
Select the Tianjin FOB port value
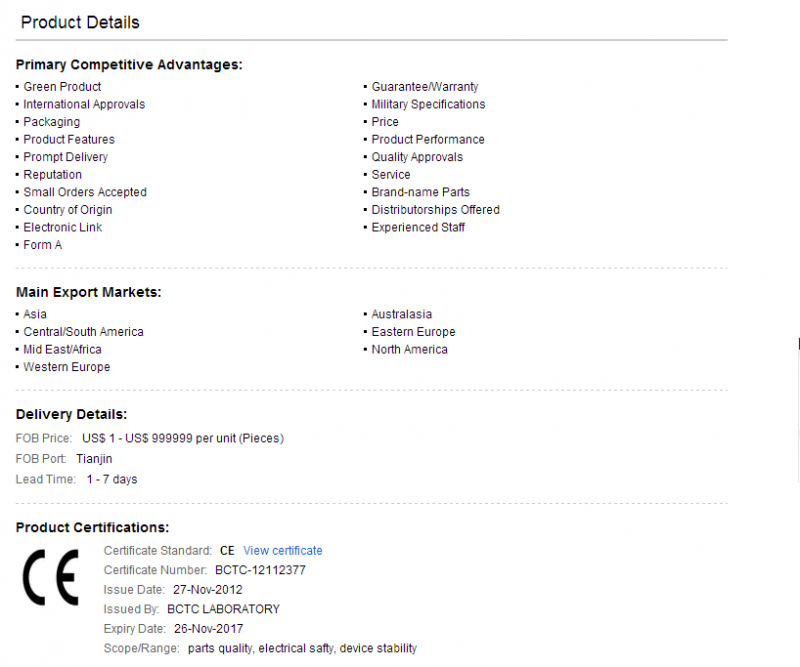click(94, 459)
